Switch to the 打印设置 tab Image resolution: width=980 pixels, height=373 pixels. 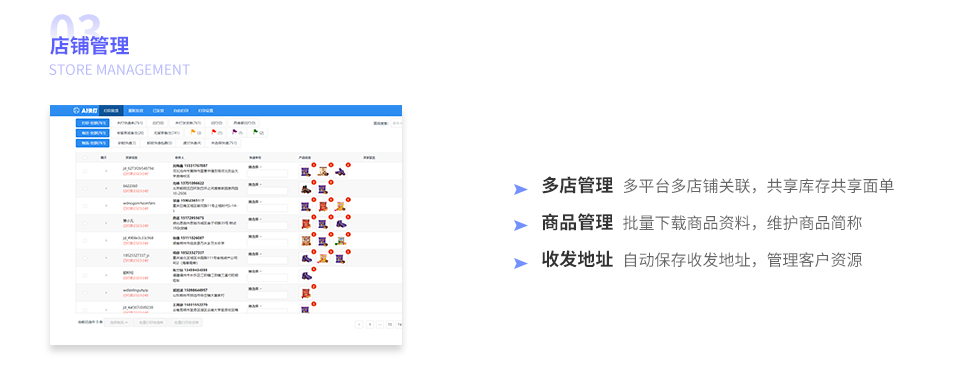pos(206,111)
